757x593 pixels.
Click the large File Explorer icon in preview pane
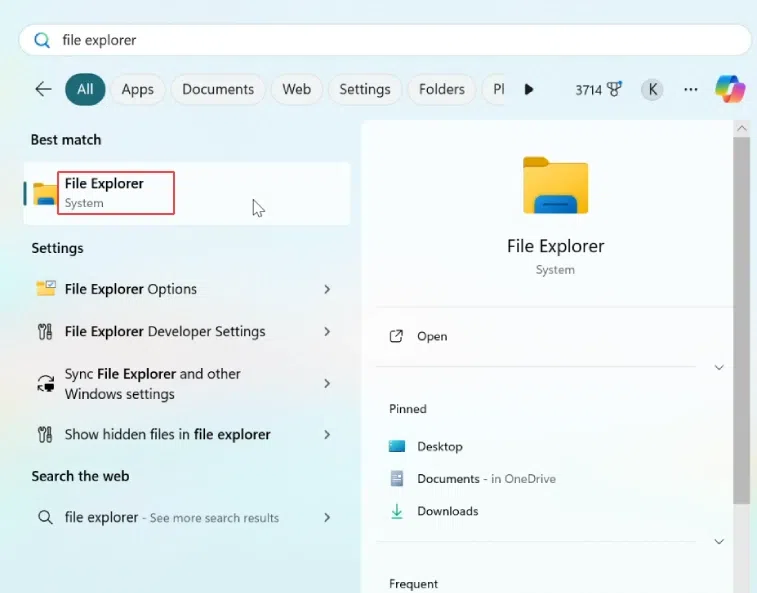point(555,185)
